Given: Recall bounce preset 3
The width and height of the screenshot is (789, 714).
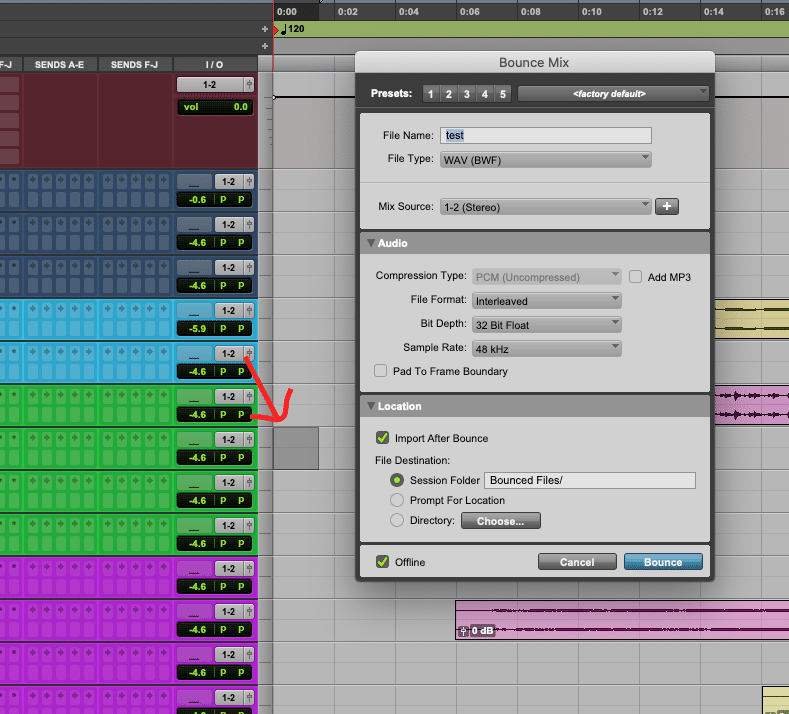Looking at the screenshot, I should 466,94.
